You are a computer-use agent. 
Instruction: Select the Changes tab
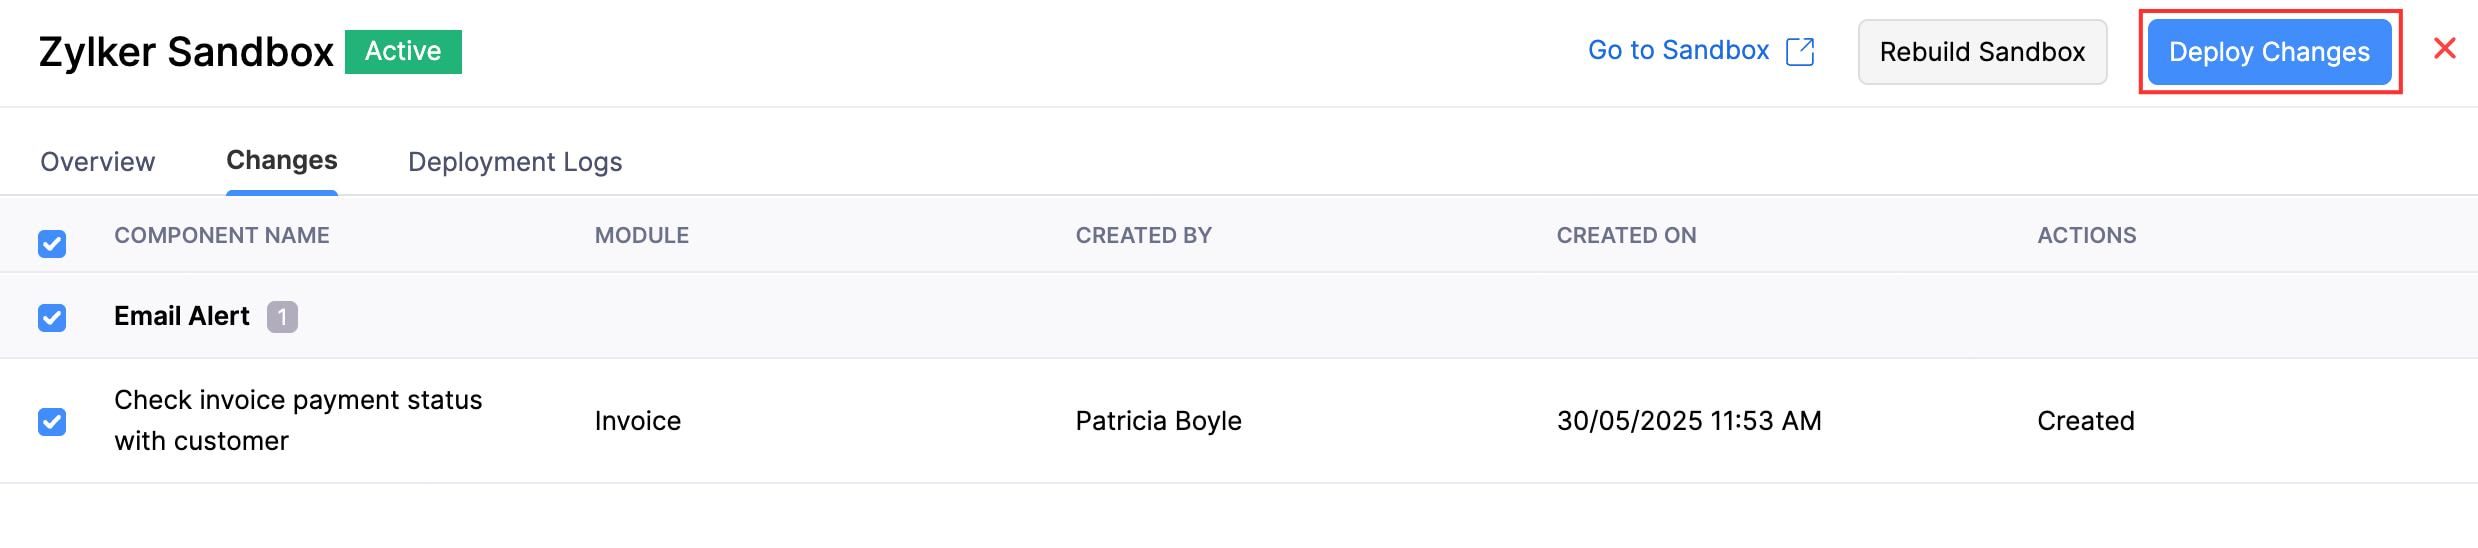281,160
